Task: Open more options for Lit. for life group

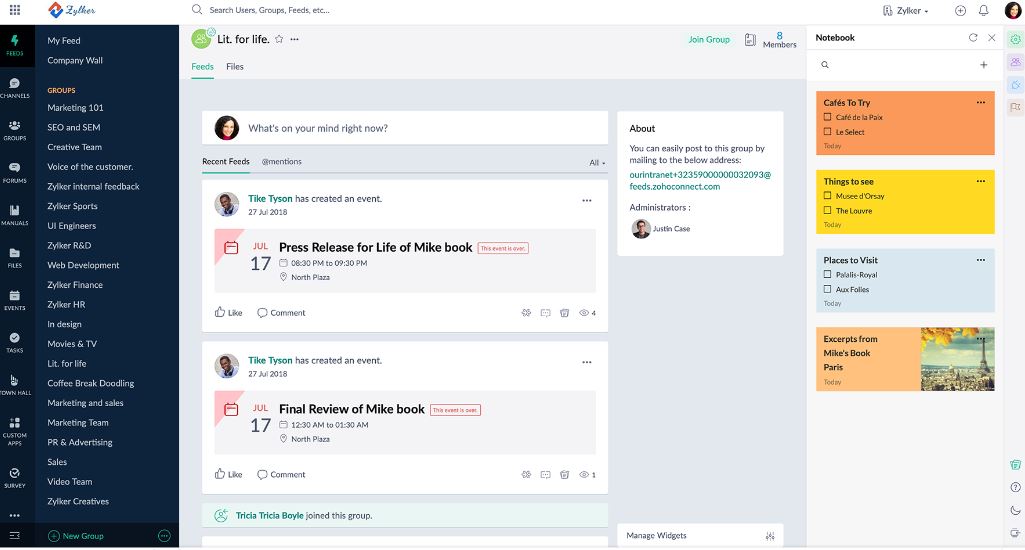Action: pos(295,39)
